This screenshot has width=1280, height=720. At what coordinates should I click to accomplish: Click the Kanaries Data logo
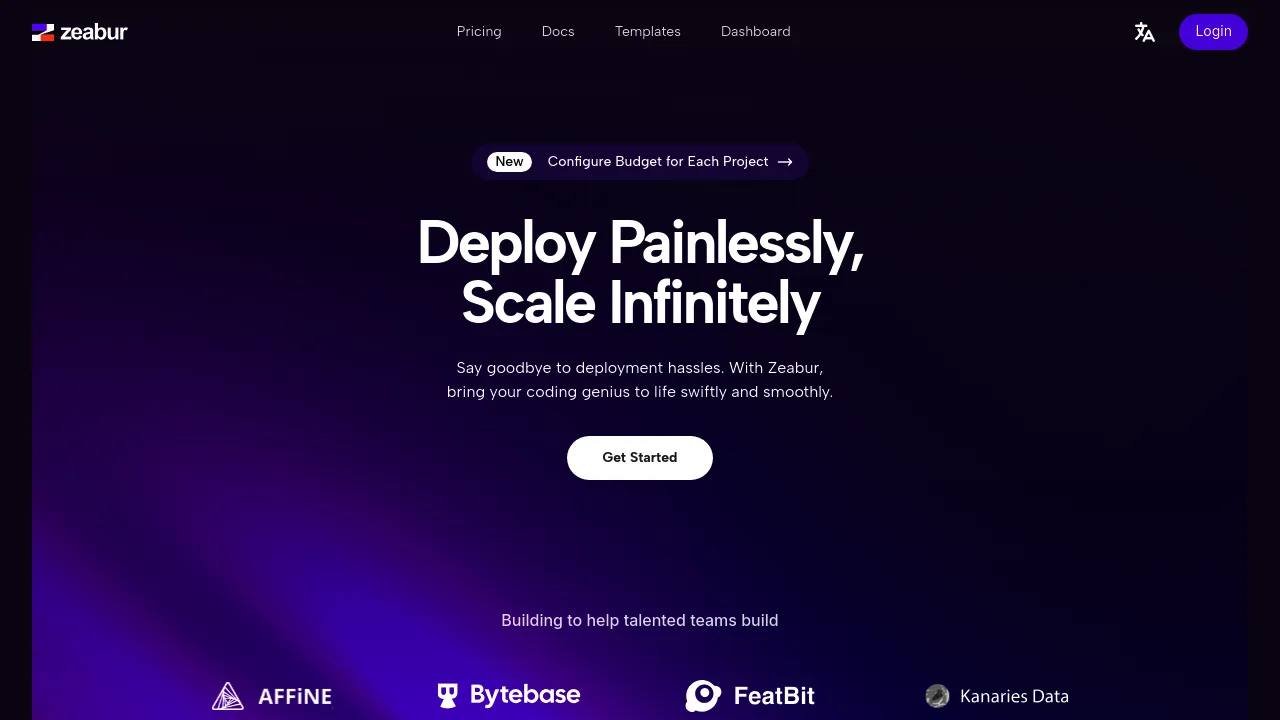[x=997, y=696]
